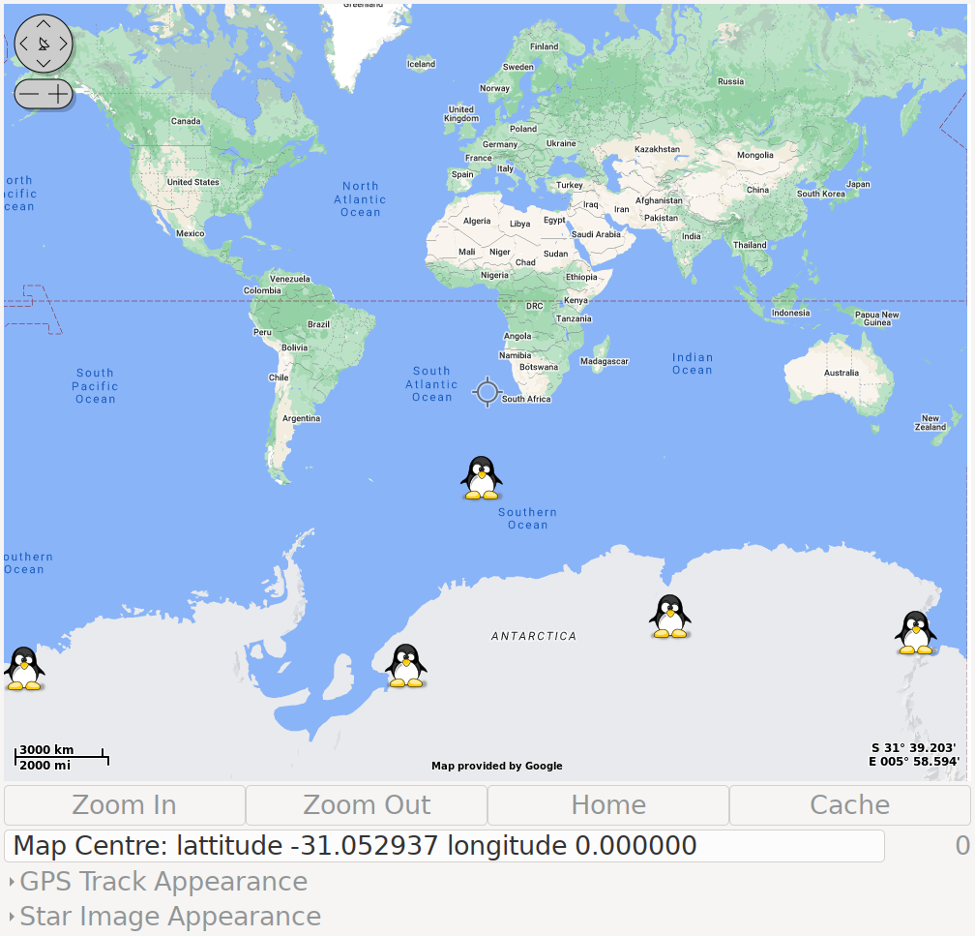Click the GPS centre icon inside the D-pad

coord(44,44)
